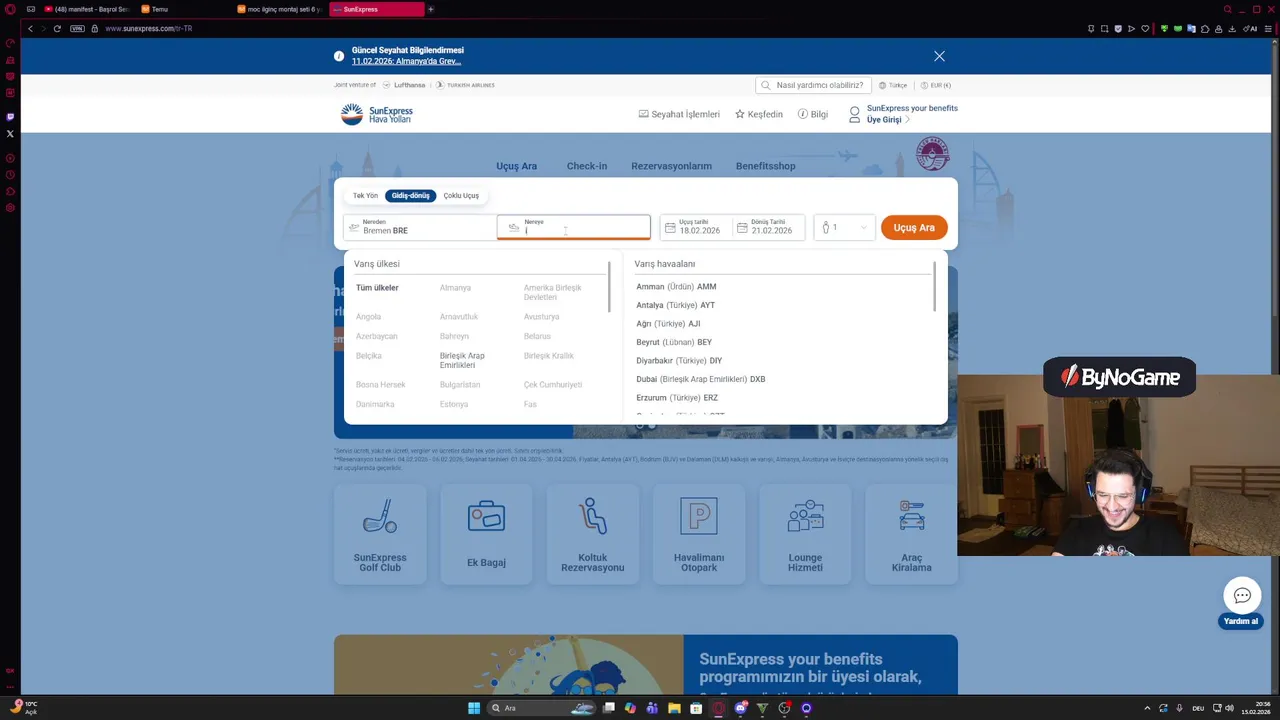The image size is (1280, 720).
Task: Open the browser easy setup menu icon
Action: point(1266,28)
